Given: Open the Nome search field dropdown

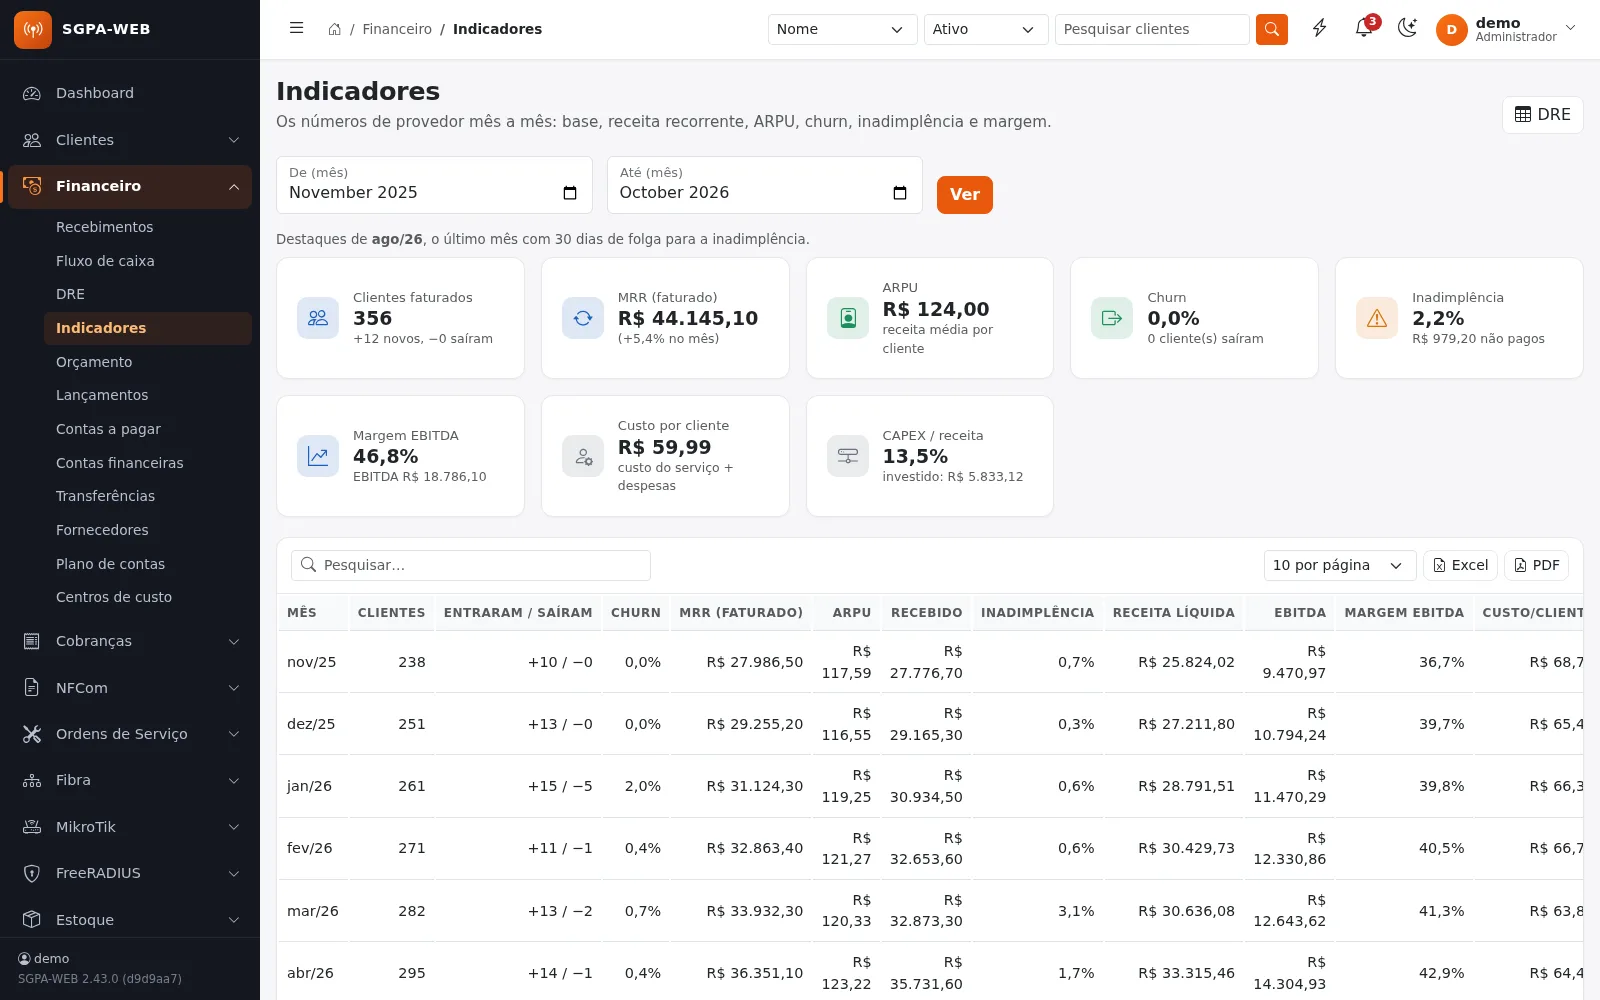Looking at the screenshot, I should click(x=842, y=29).
